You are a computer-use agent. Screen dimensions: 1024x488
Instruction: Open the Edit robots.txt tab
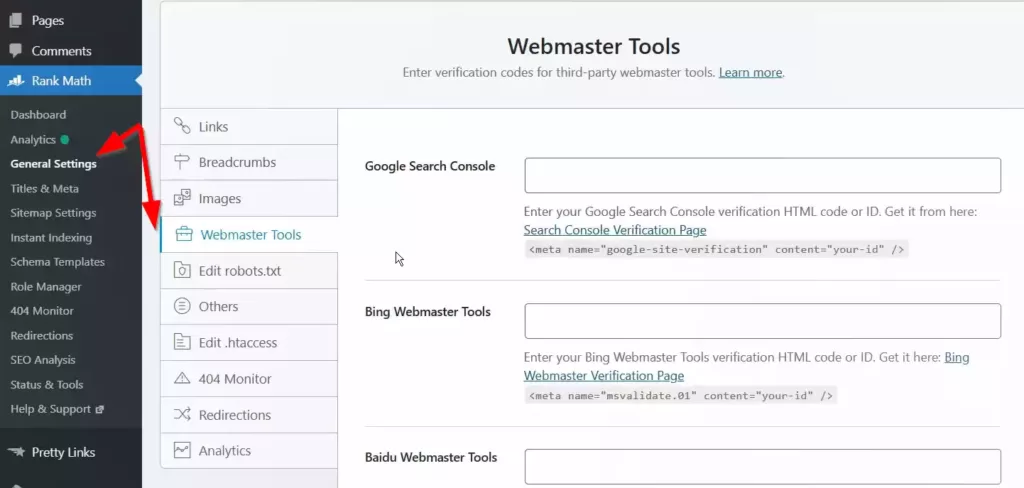pos(249,270)
